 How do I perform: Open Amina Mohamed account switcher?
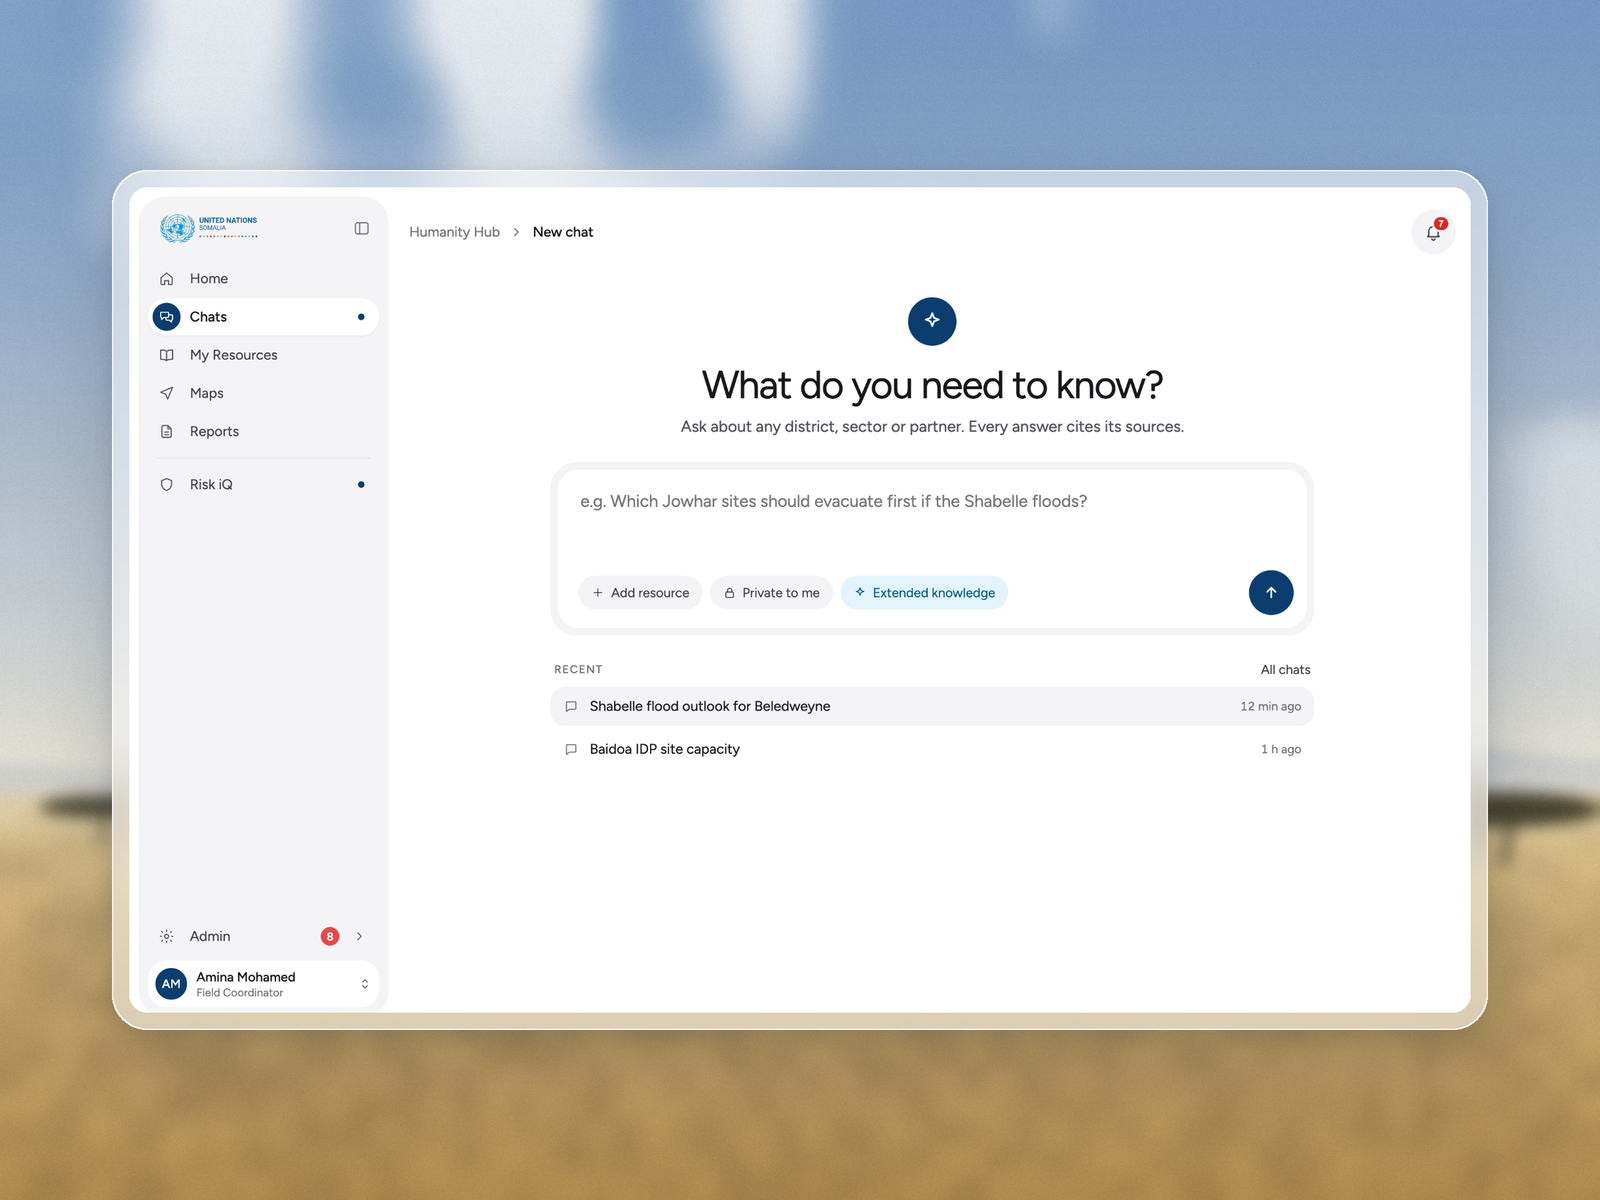pyautogui.click(x=264, y=984)
